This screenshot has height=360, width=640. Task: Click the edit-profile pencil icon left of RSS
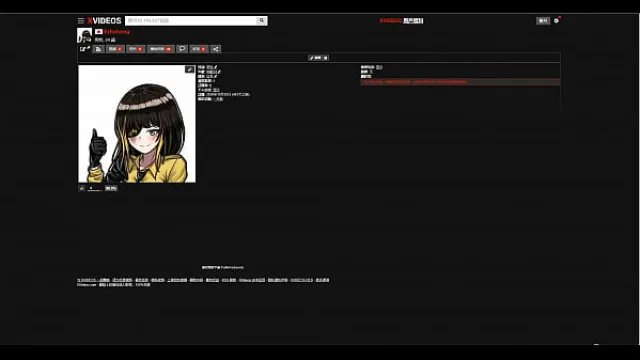(84, 49)
